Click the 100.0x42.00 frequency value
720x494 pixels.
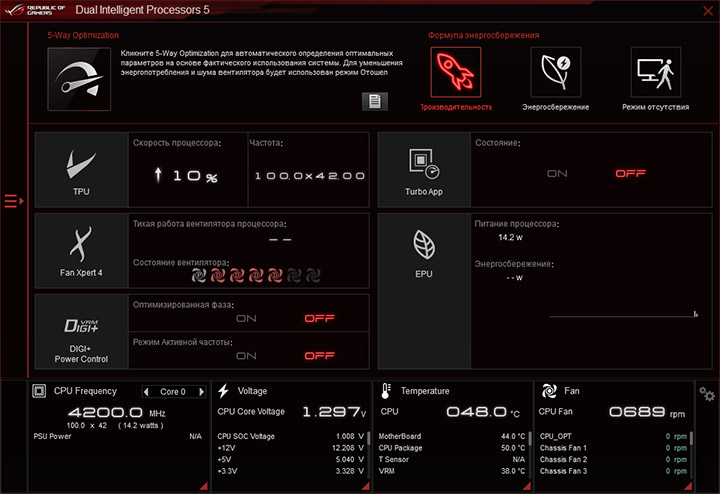310,176
